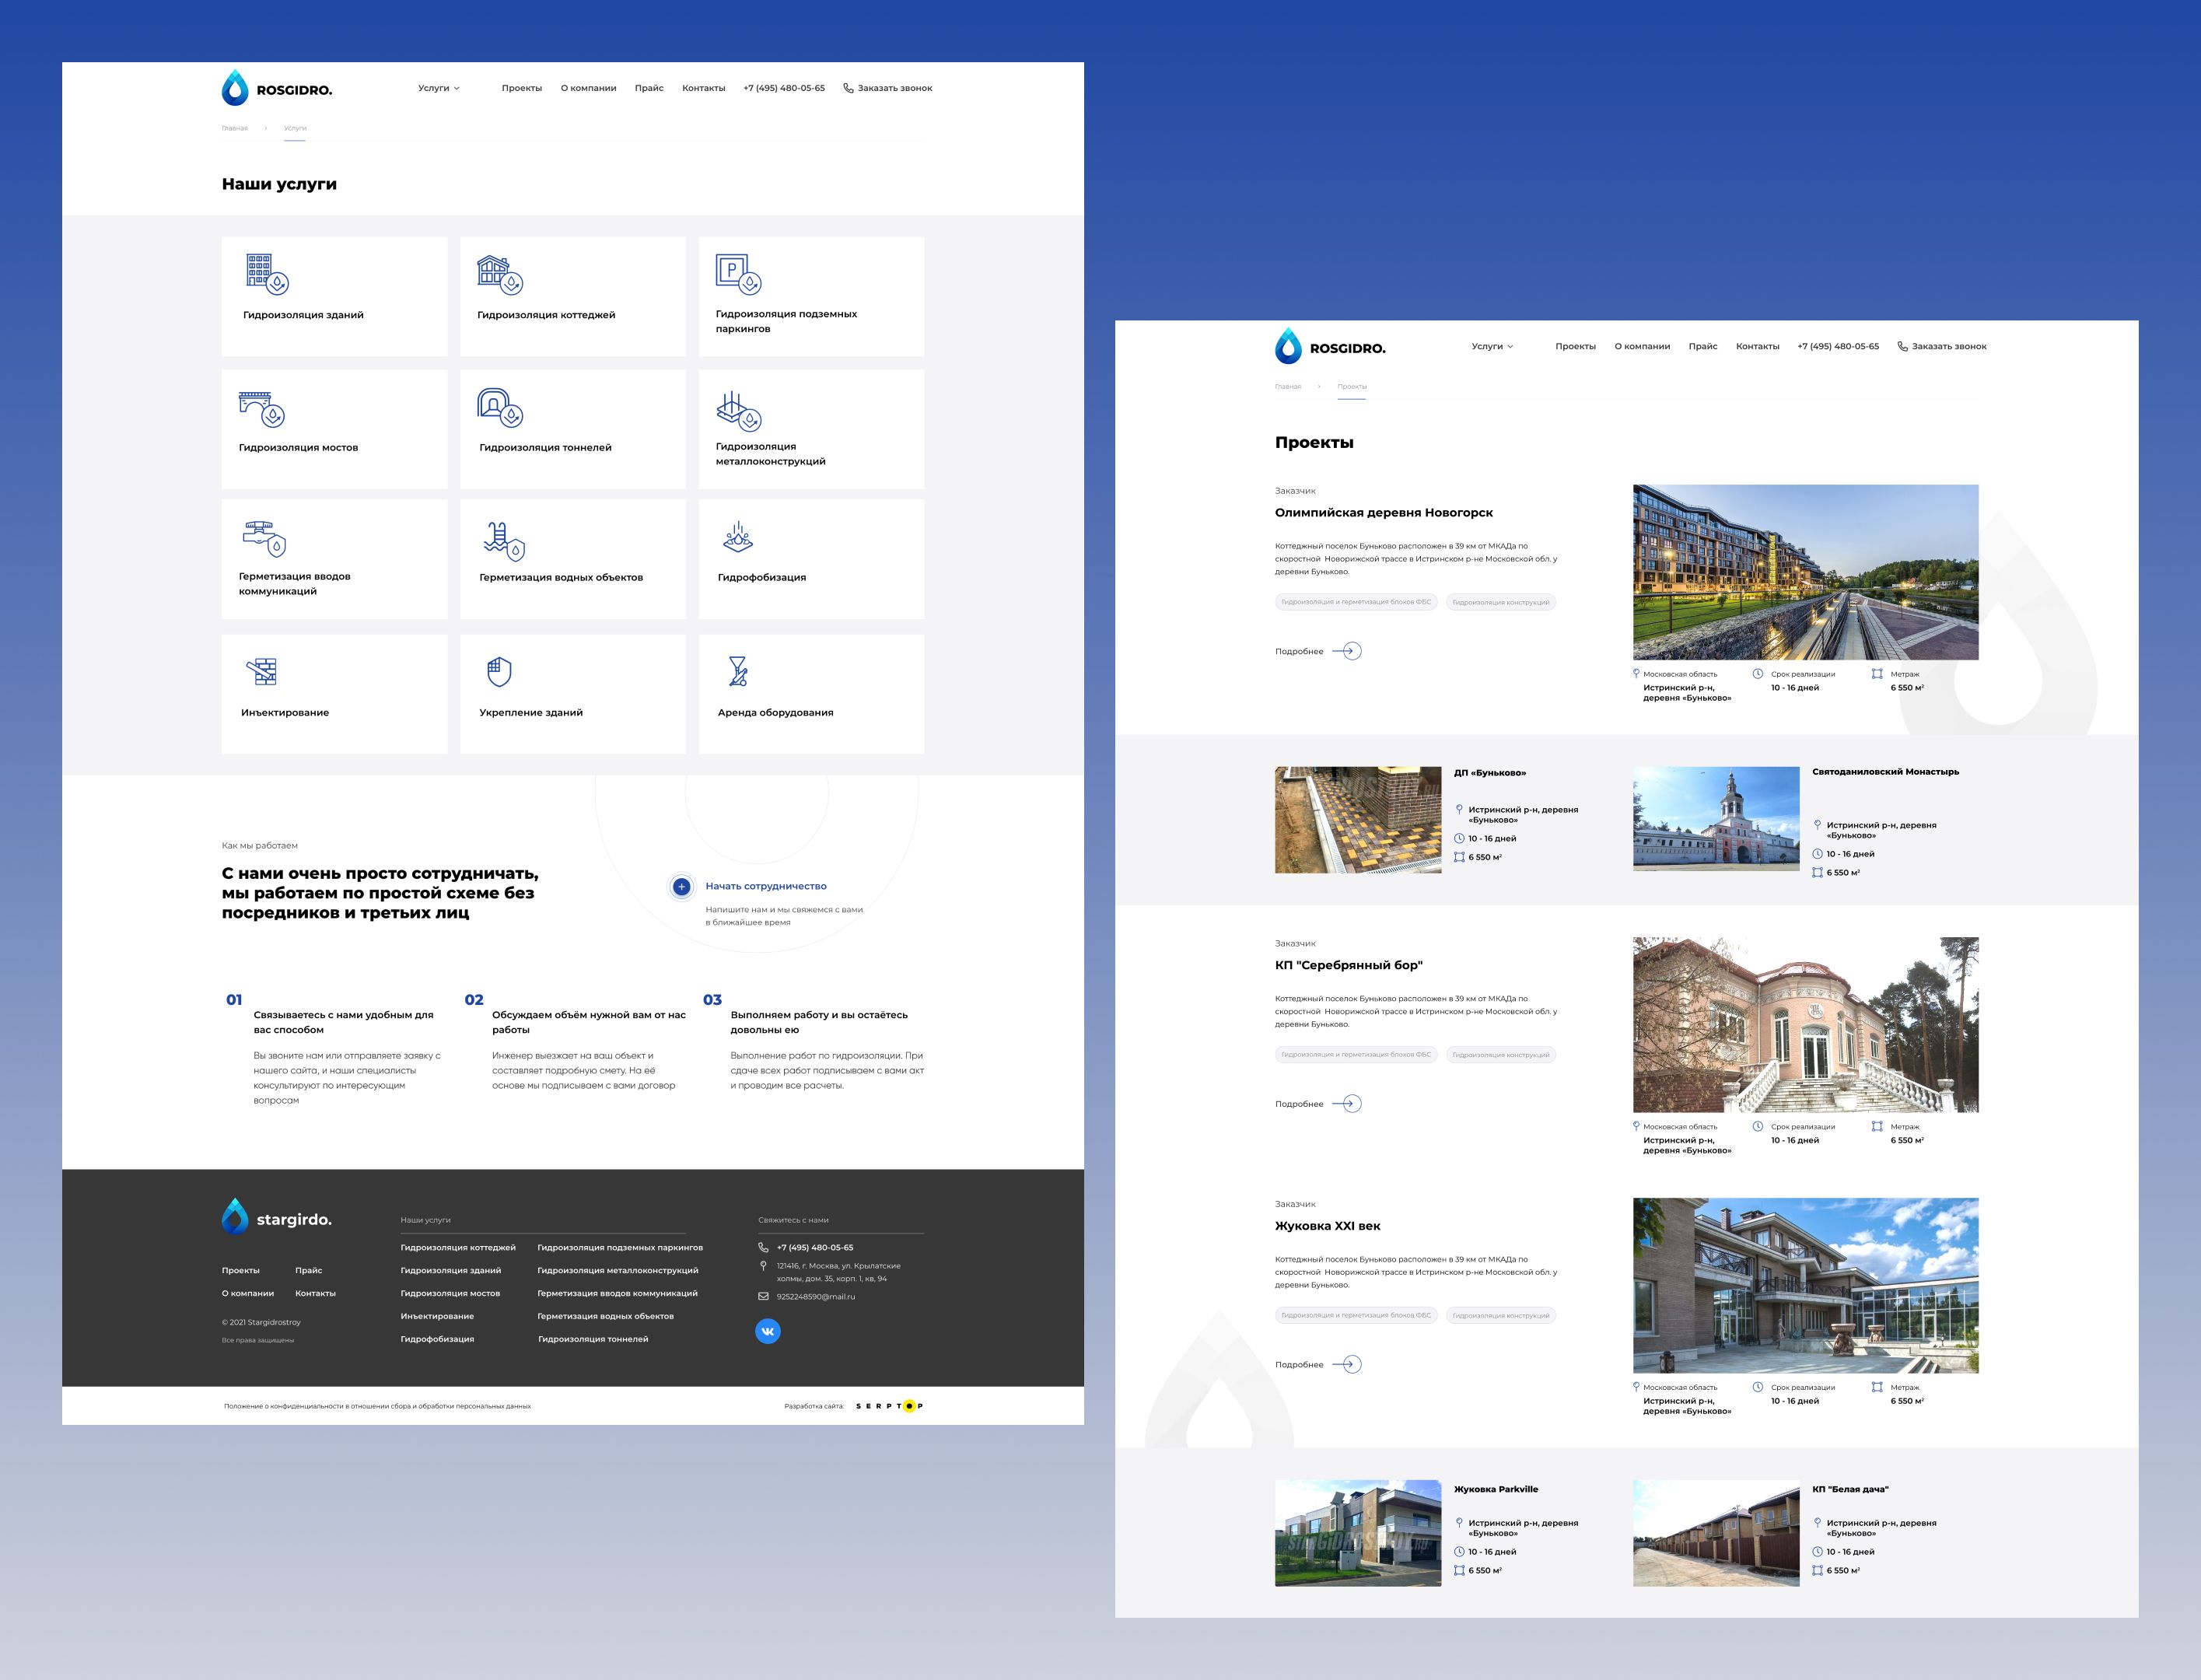
Task: Expand the Услуги dropdown in the Проекты page header
Action: tap(1492, 346)
